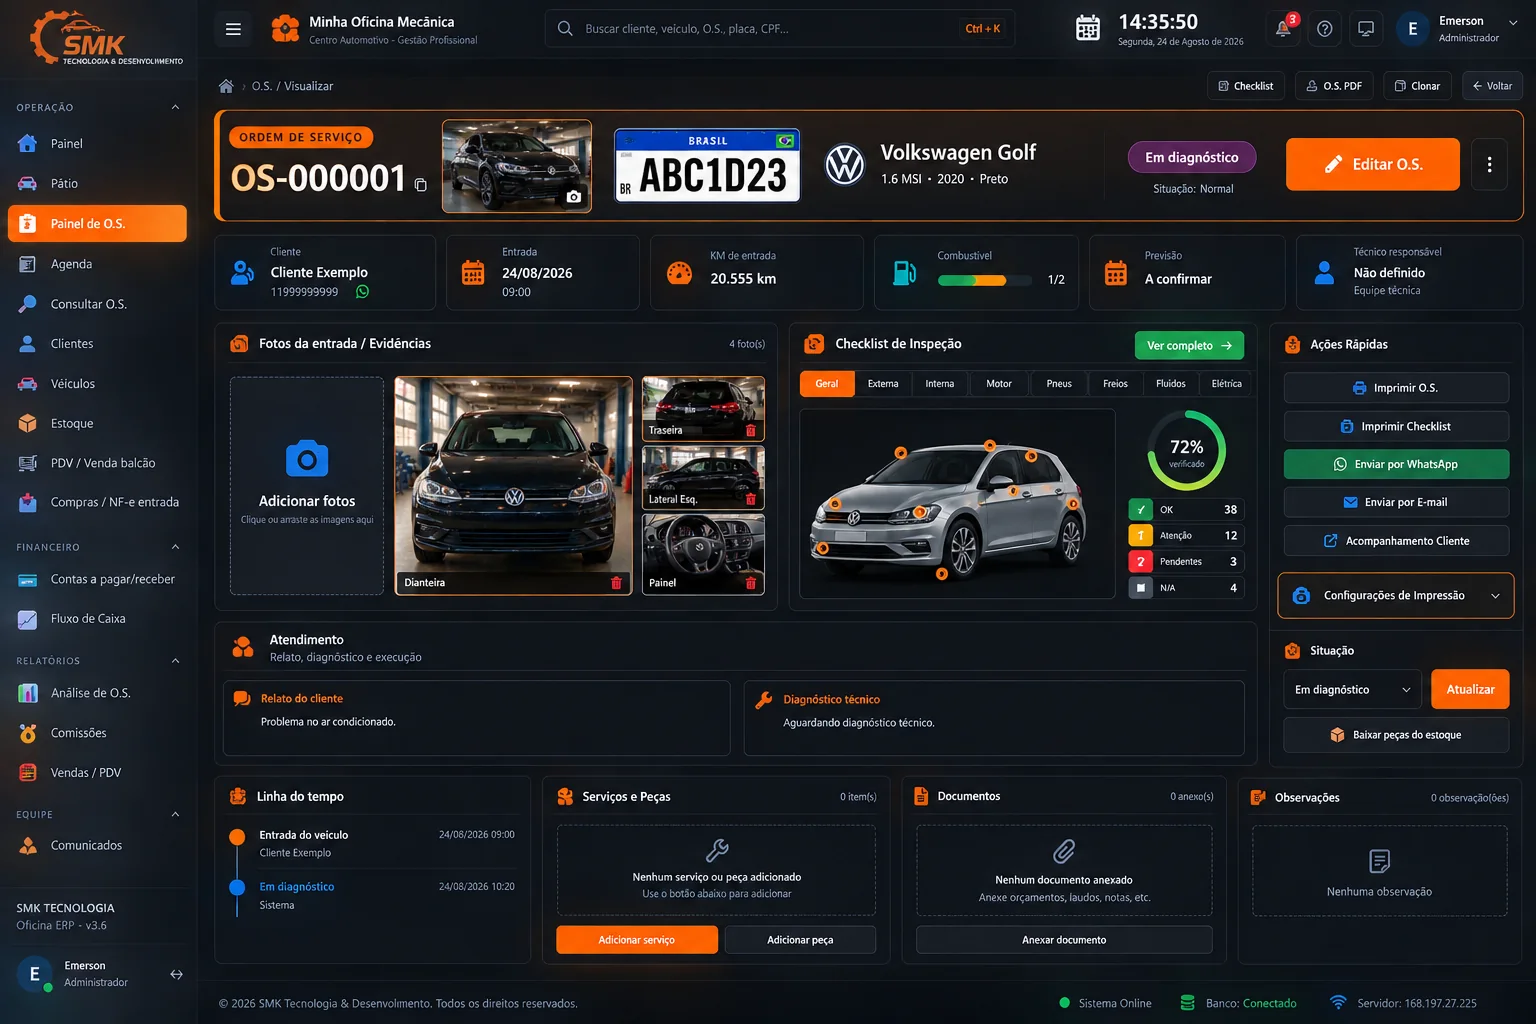1536x1024 pixels.
Task: Click the Anexar documento button
Action: click(x=1064, y=940)
